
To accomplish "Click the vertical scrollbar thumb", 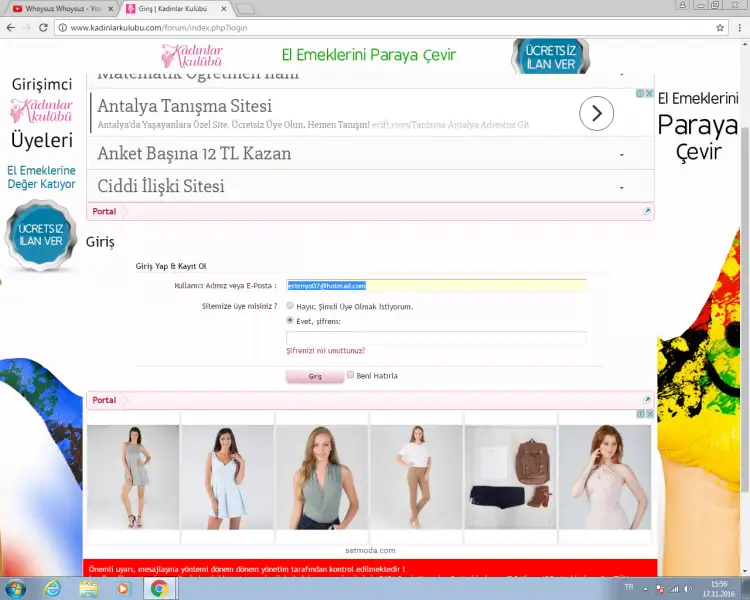I will click(745, 311).
